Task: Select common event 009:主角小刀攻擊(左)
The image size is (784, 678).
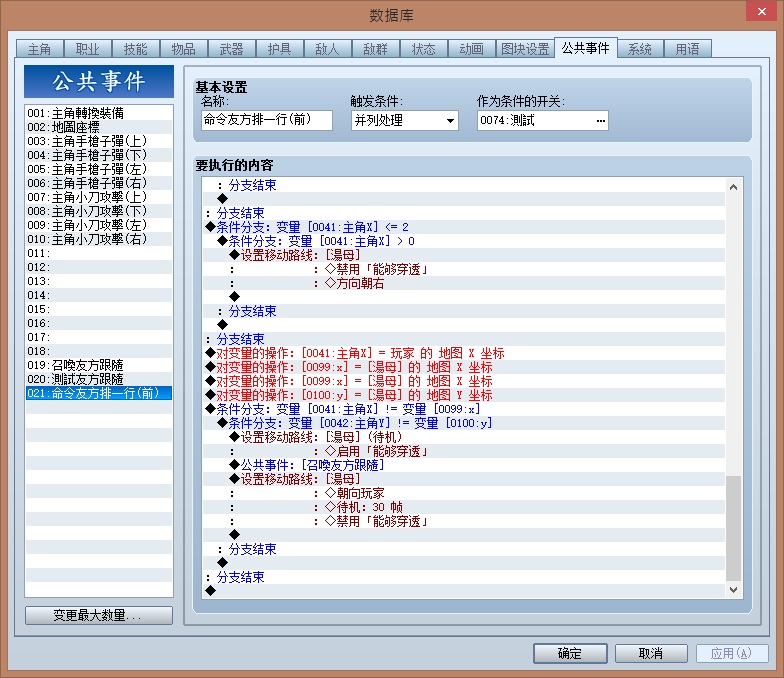Action: point(98,225)
